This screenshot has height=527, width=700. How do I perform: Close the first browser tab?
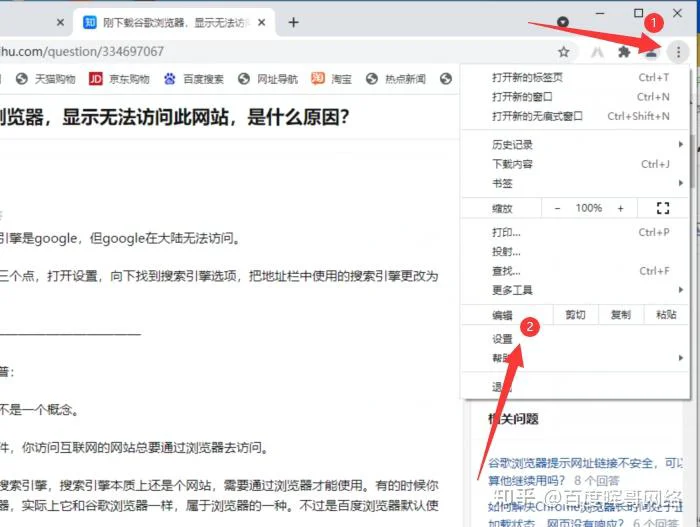pos(61,22)
